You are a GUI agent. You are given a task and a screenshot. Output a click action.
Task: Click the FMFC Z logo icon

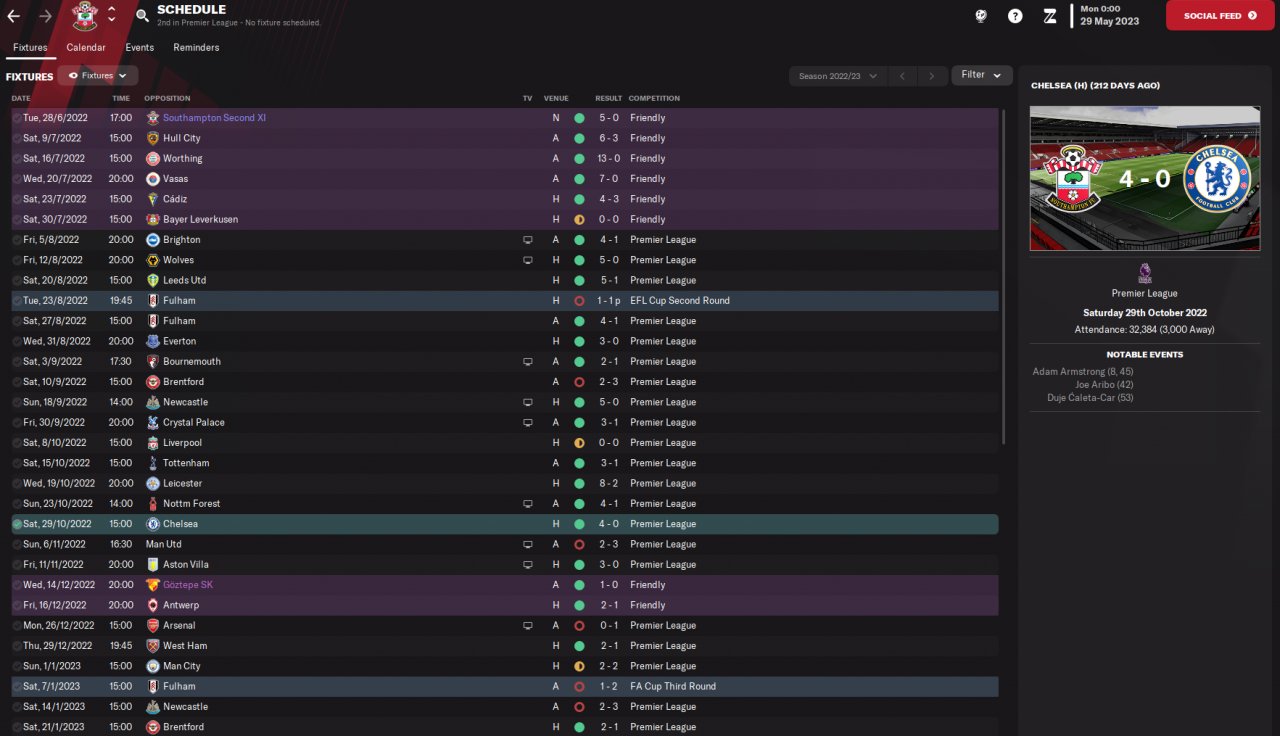1049,16
